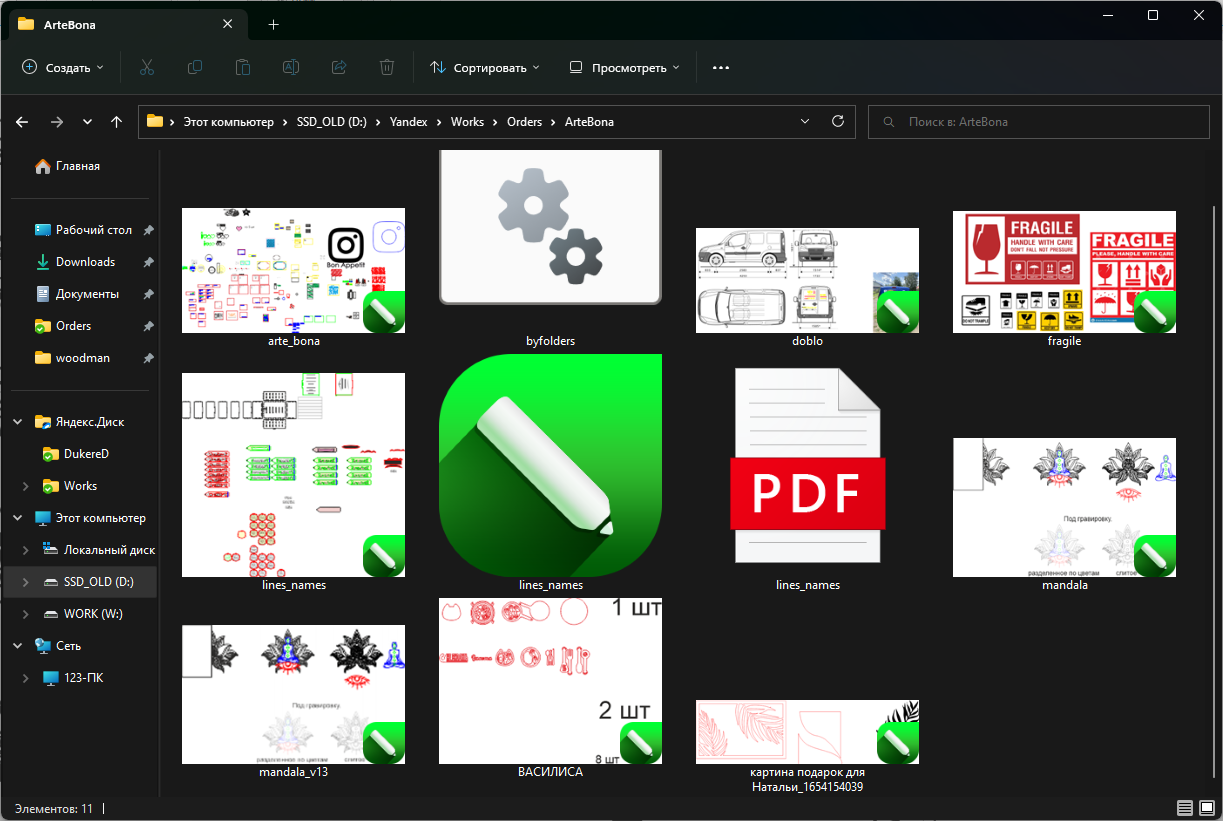
Task: Select the mandala file thumbnail
Action: (x=1064, y=507)
